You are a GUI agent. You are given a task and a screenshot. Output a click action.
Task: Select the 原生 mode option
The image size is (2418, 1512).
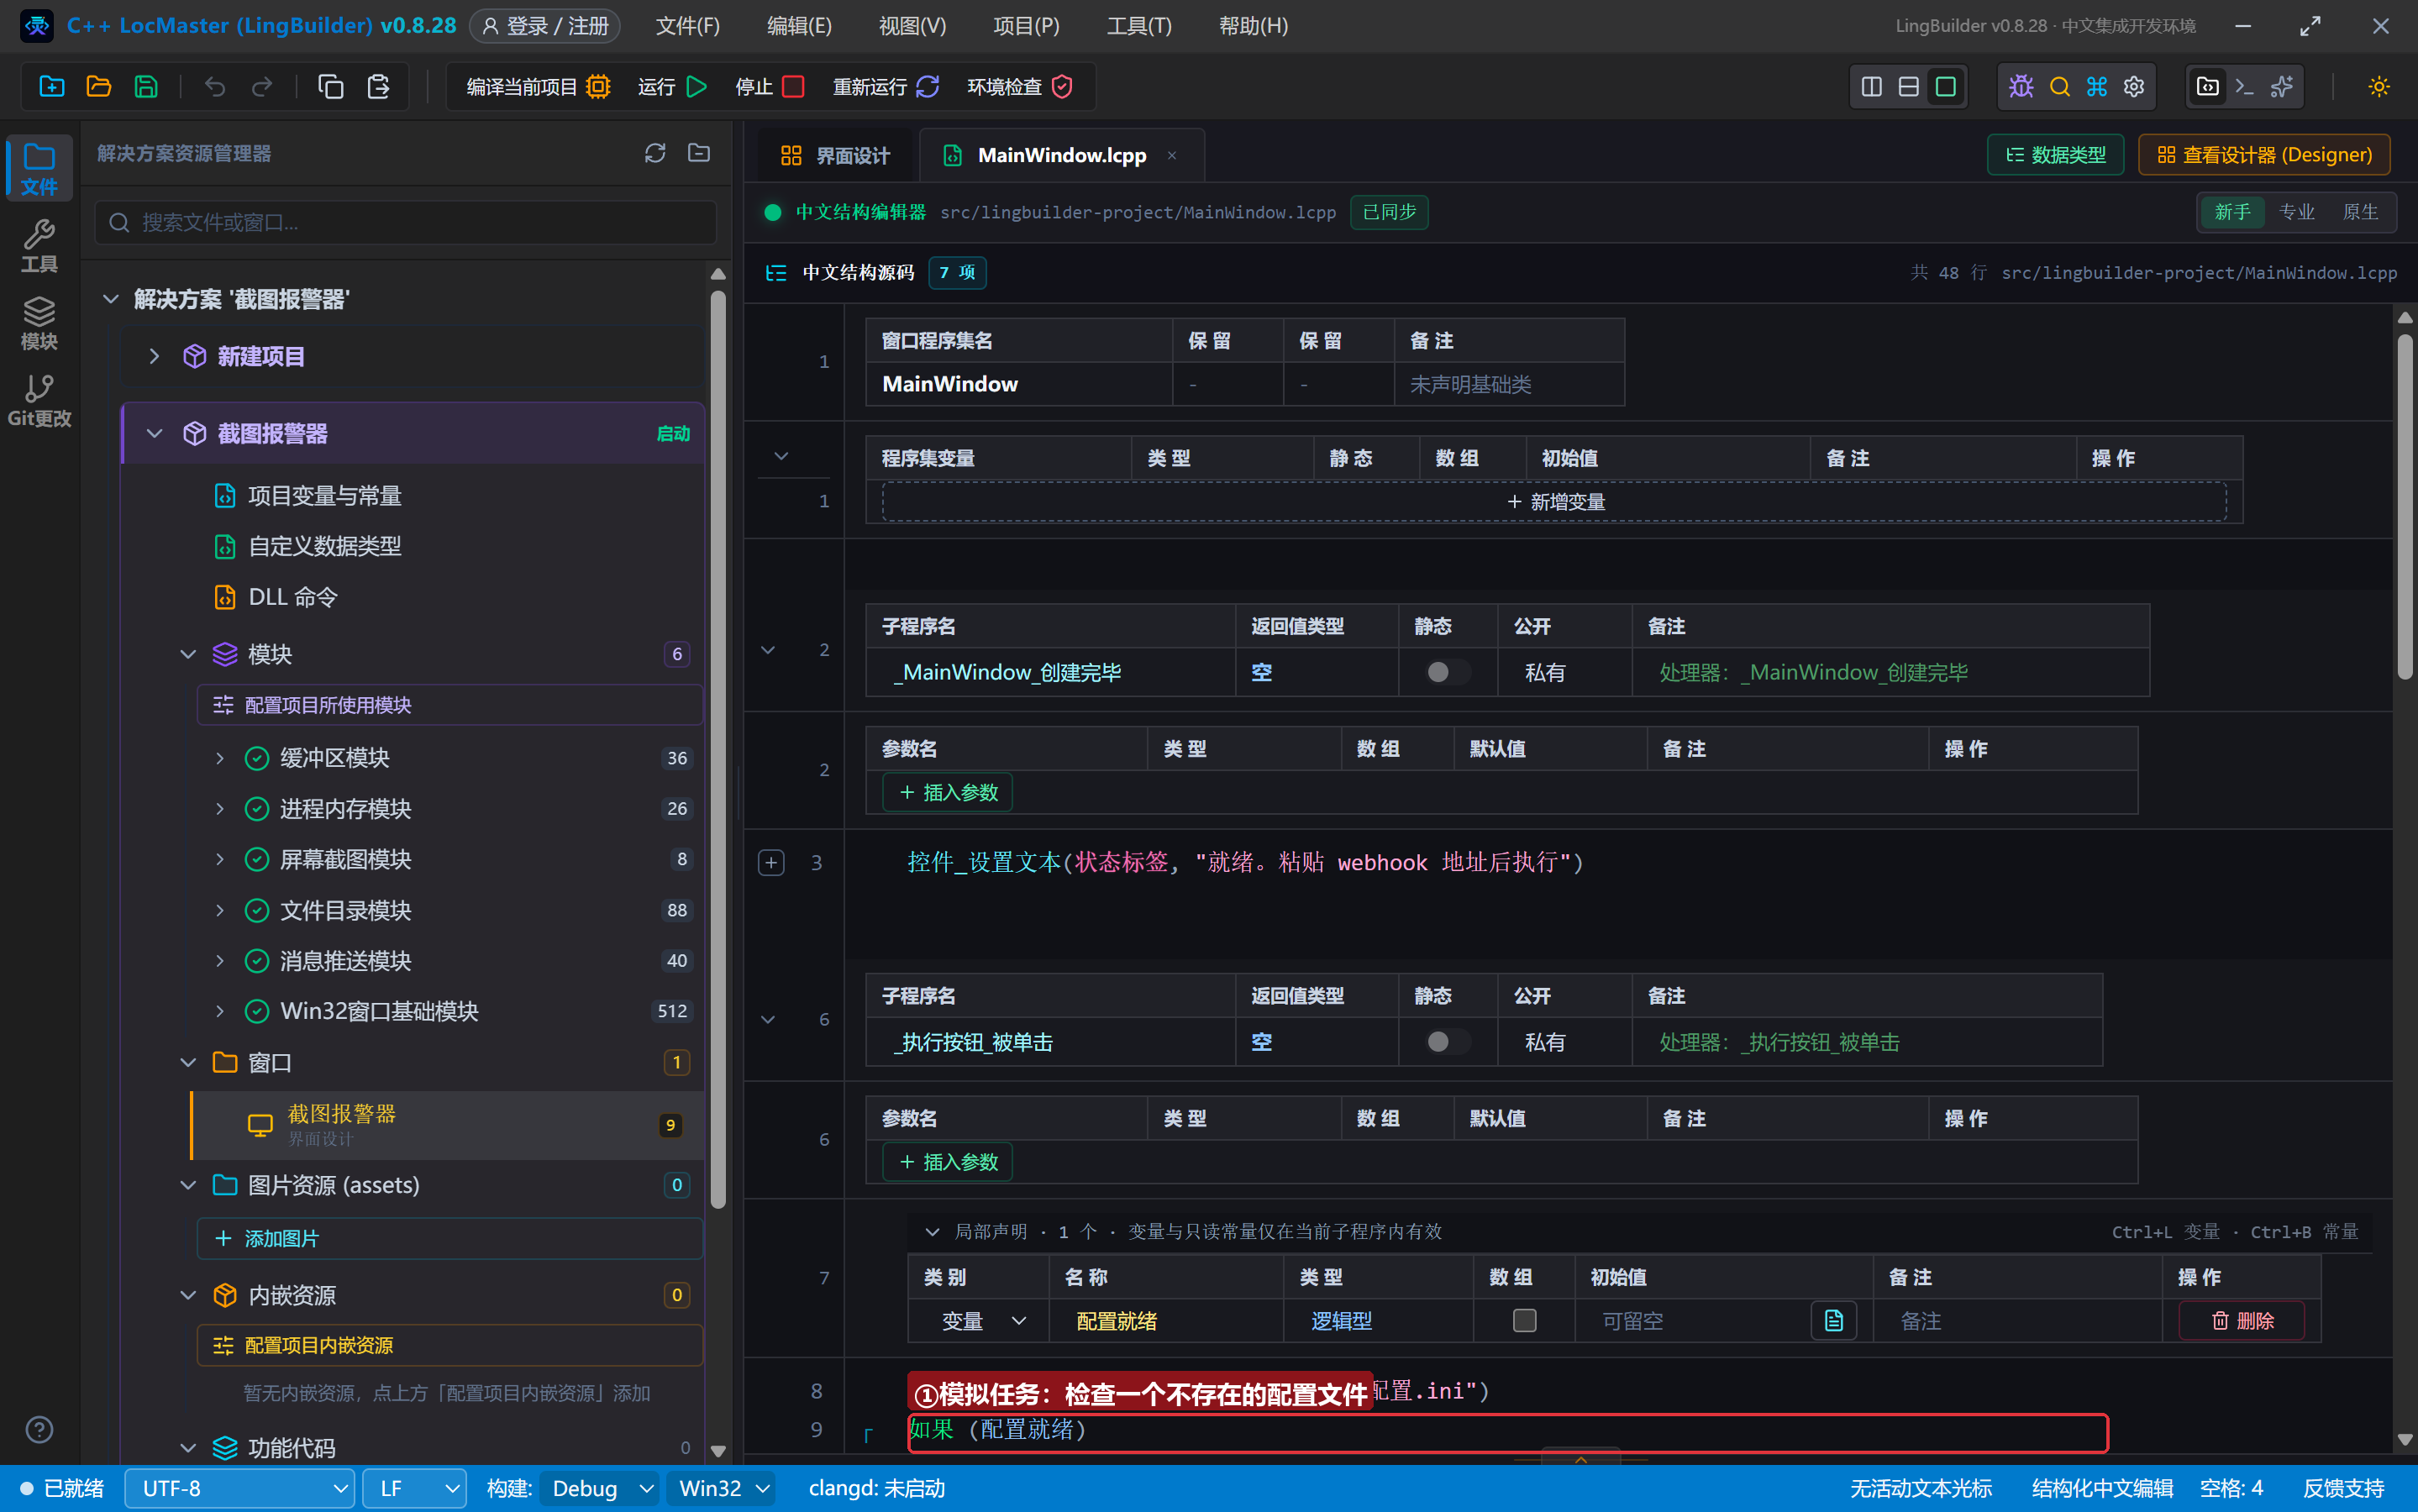coord(2360,212)
